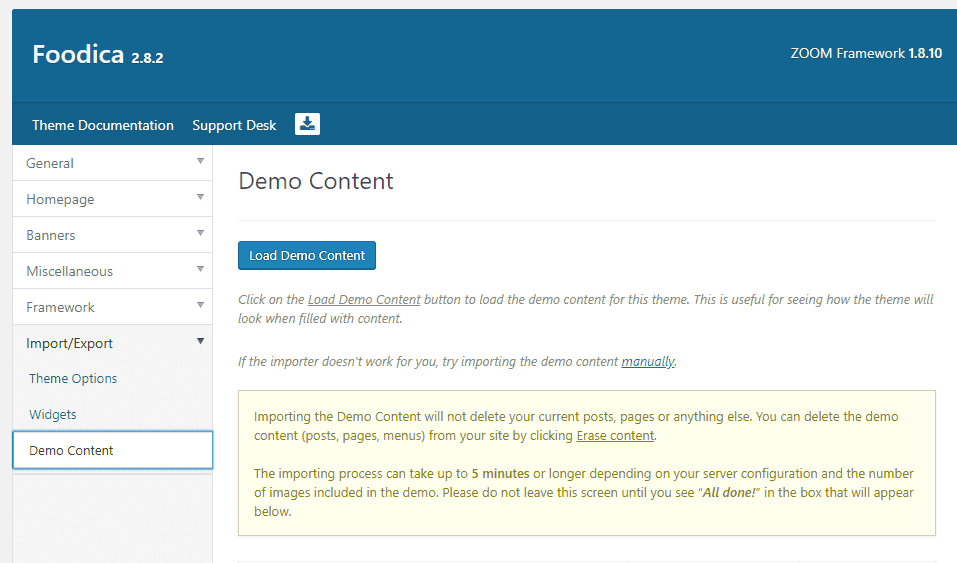Click the underlined Load Demo Content text link
The height and width of the screenshot is (563, 957).
coord(364,300)
